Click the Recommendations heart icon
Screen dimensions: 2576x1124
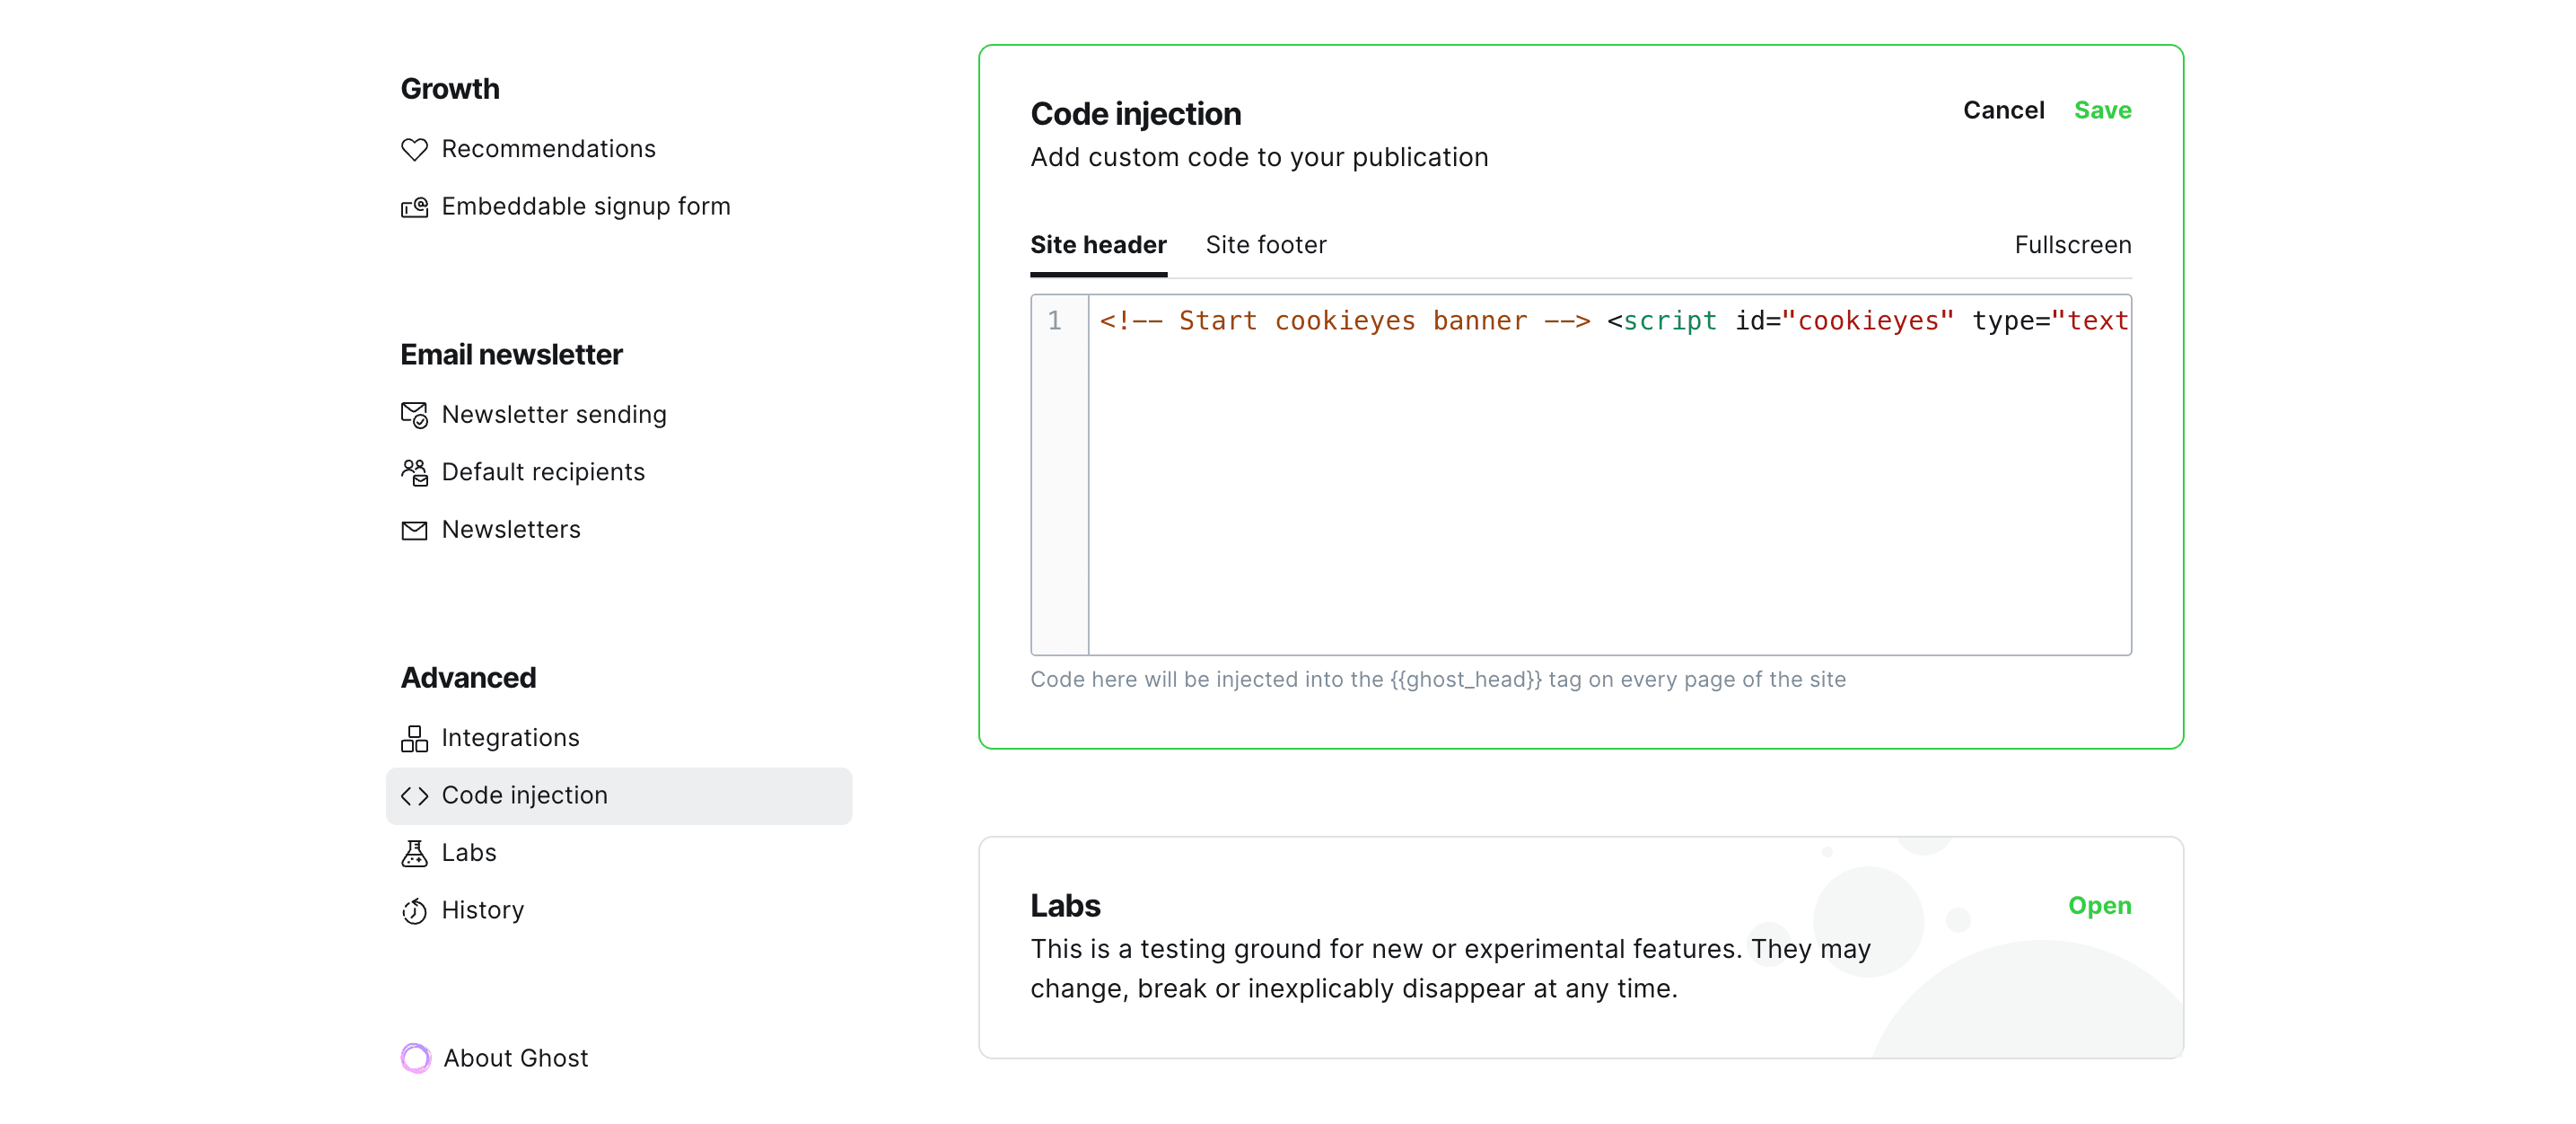point(414,149)
